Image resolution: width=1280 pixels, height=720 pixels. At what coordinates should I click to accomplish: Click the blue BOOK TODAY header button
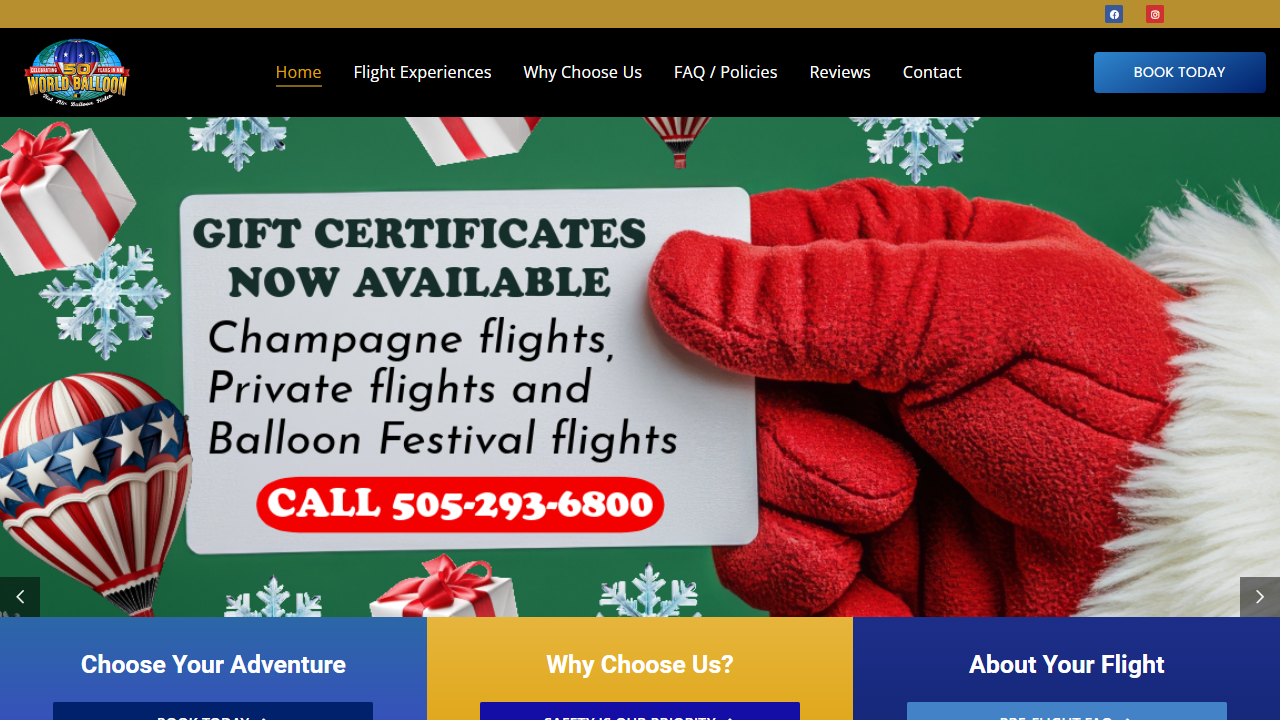pyautogui.click(x=1180, y=72)
